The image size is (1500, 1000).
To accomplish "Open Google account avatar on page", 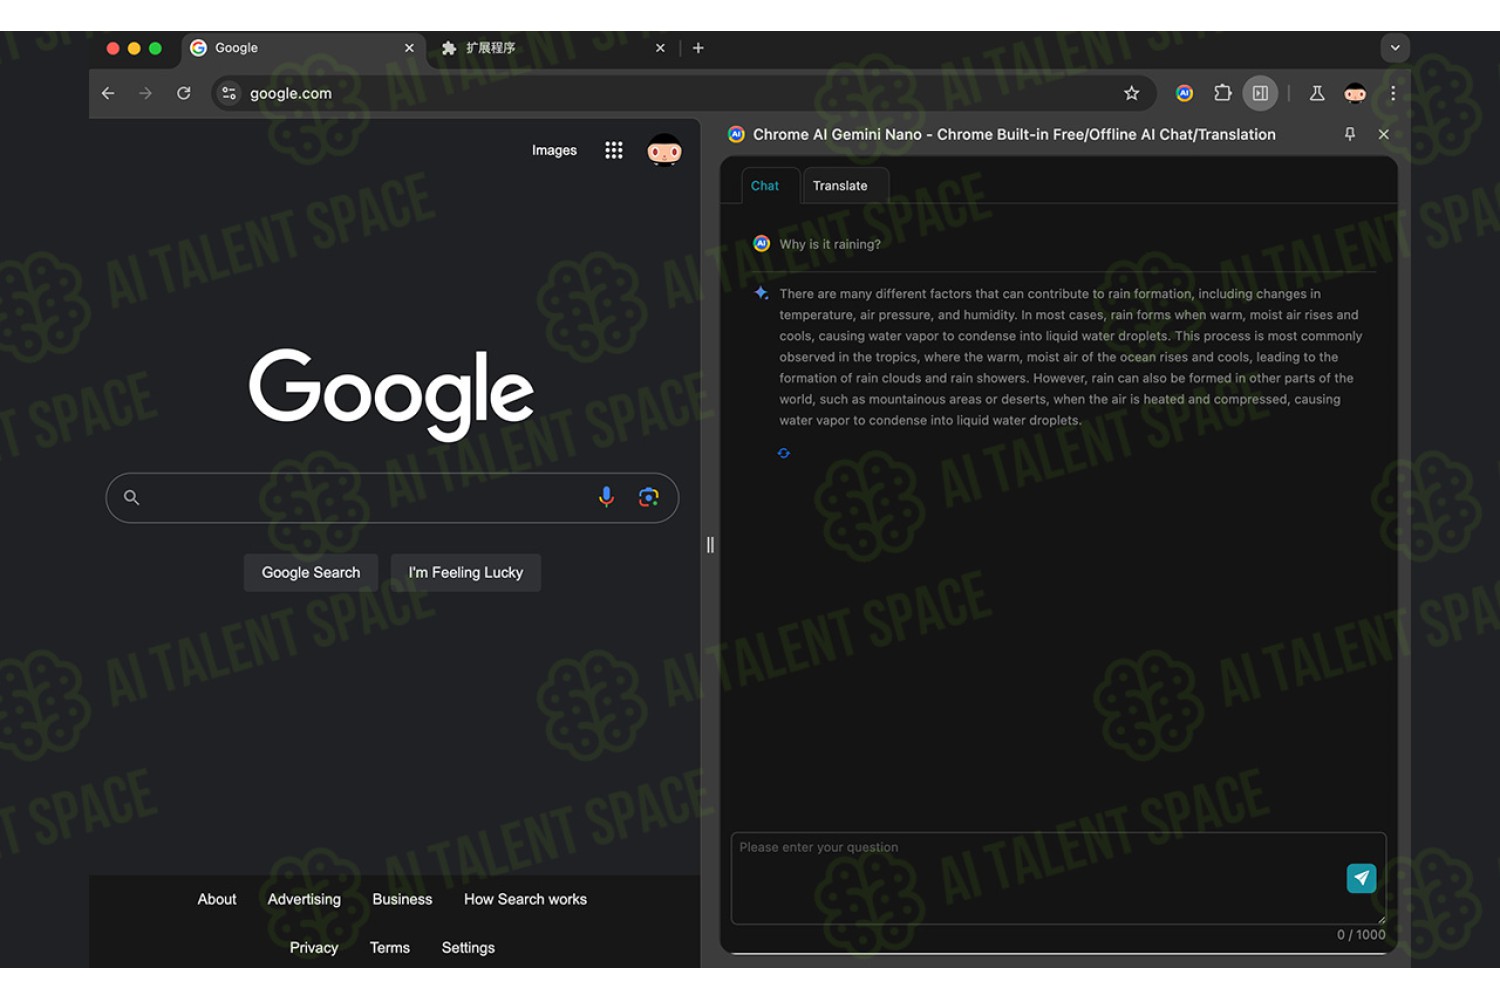I will click(664, 151).
